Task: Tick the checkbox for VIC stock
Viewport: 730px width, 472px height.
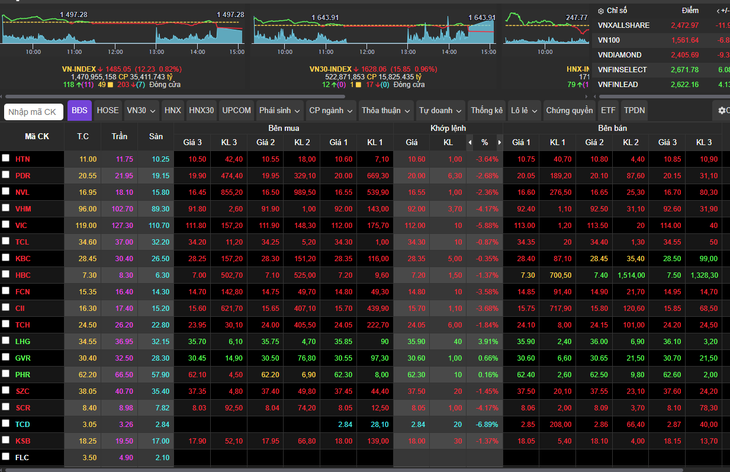Action: 6,224
